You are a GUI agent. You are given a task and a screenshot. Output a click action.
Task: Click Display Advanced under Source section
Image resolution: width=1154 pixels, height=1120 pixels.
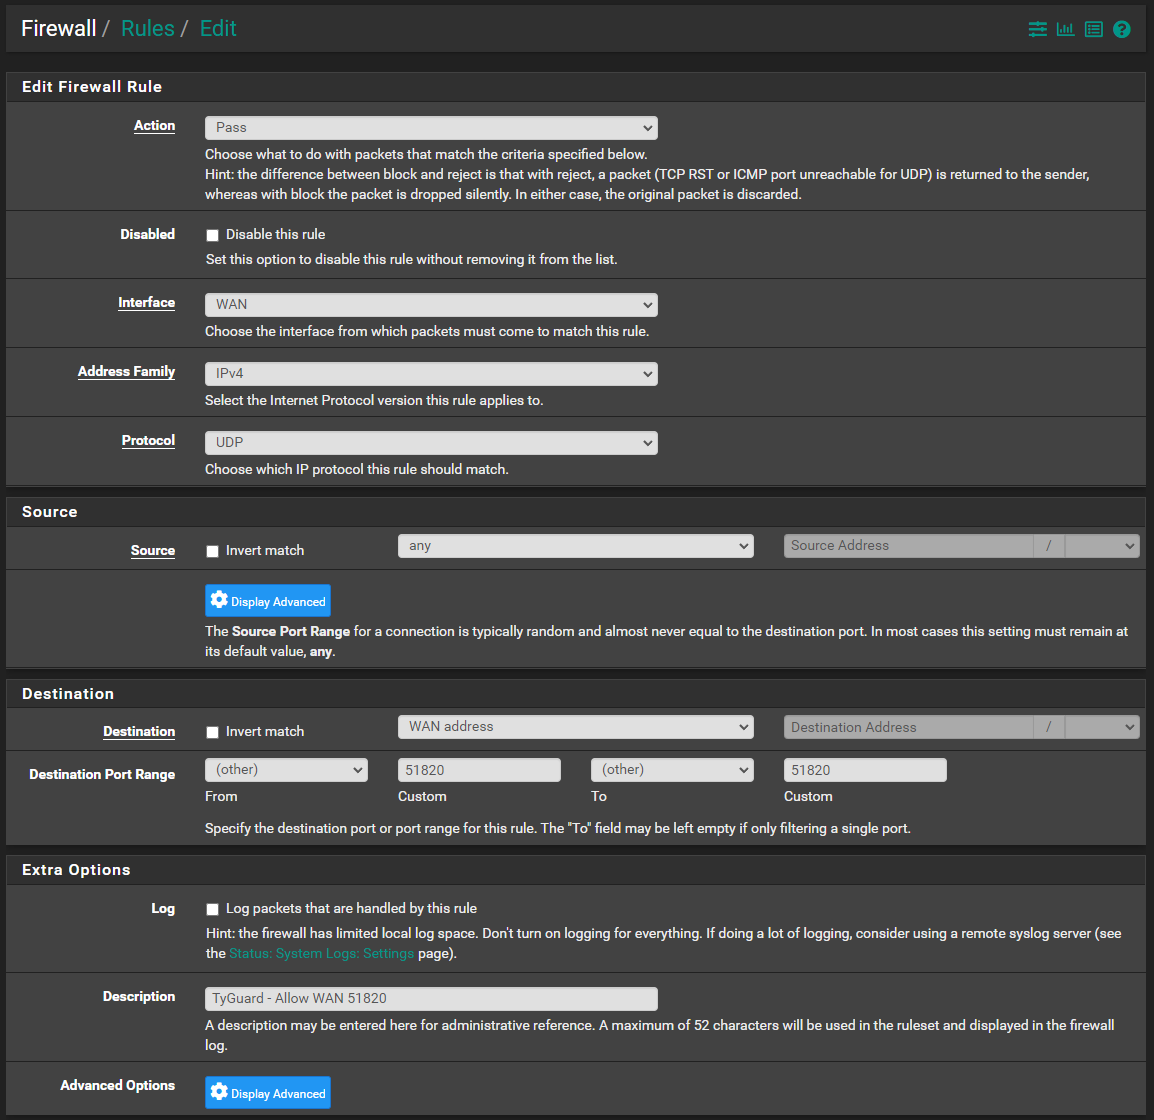[267, 601]
